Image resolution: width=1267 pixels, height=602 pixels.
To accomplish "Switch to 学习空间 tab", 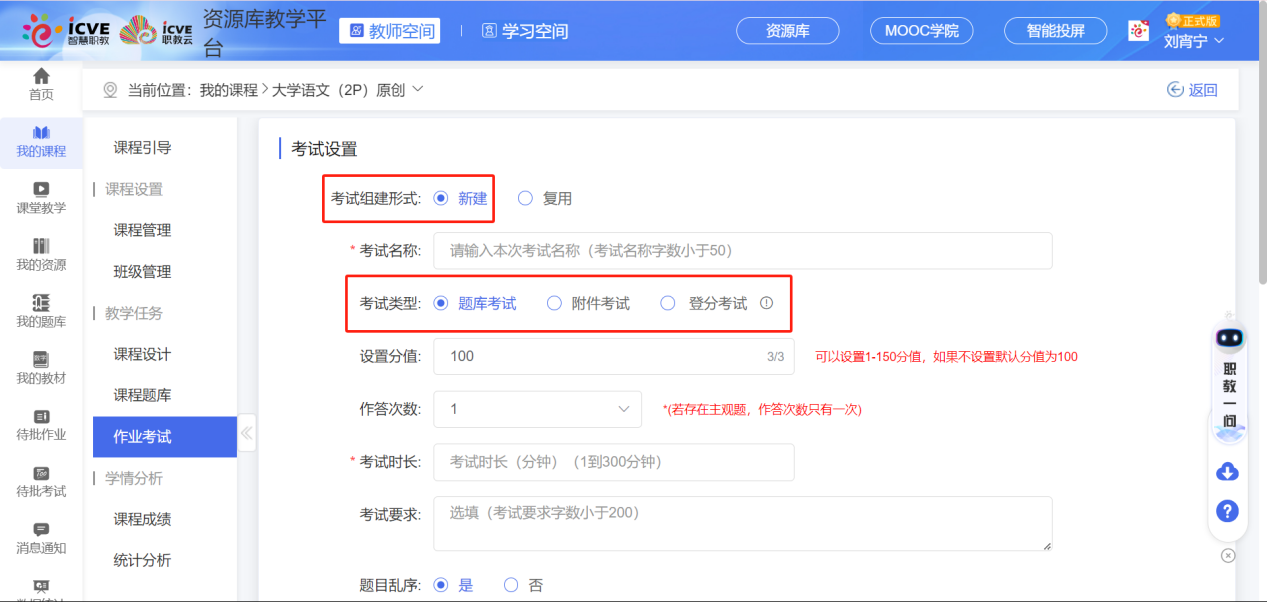I will pos(525,31).
